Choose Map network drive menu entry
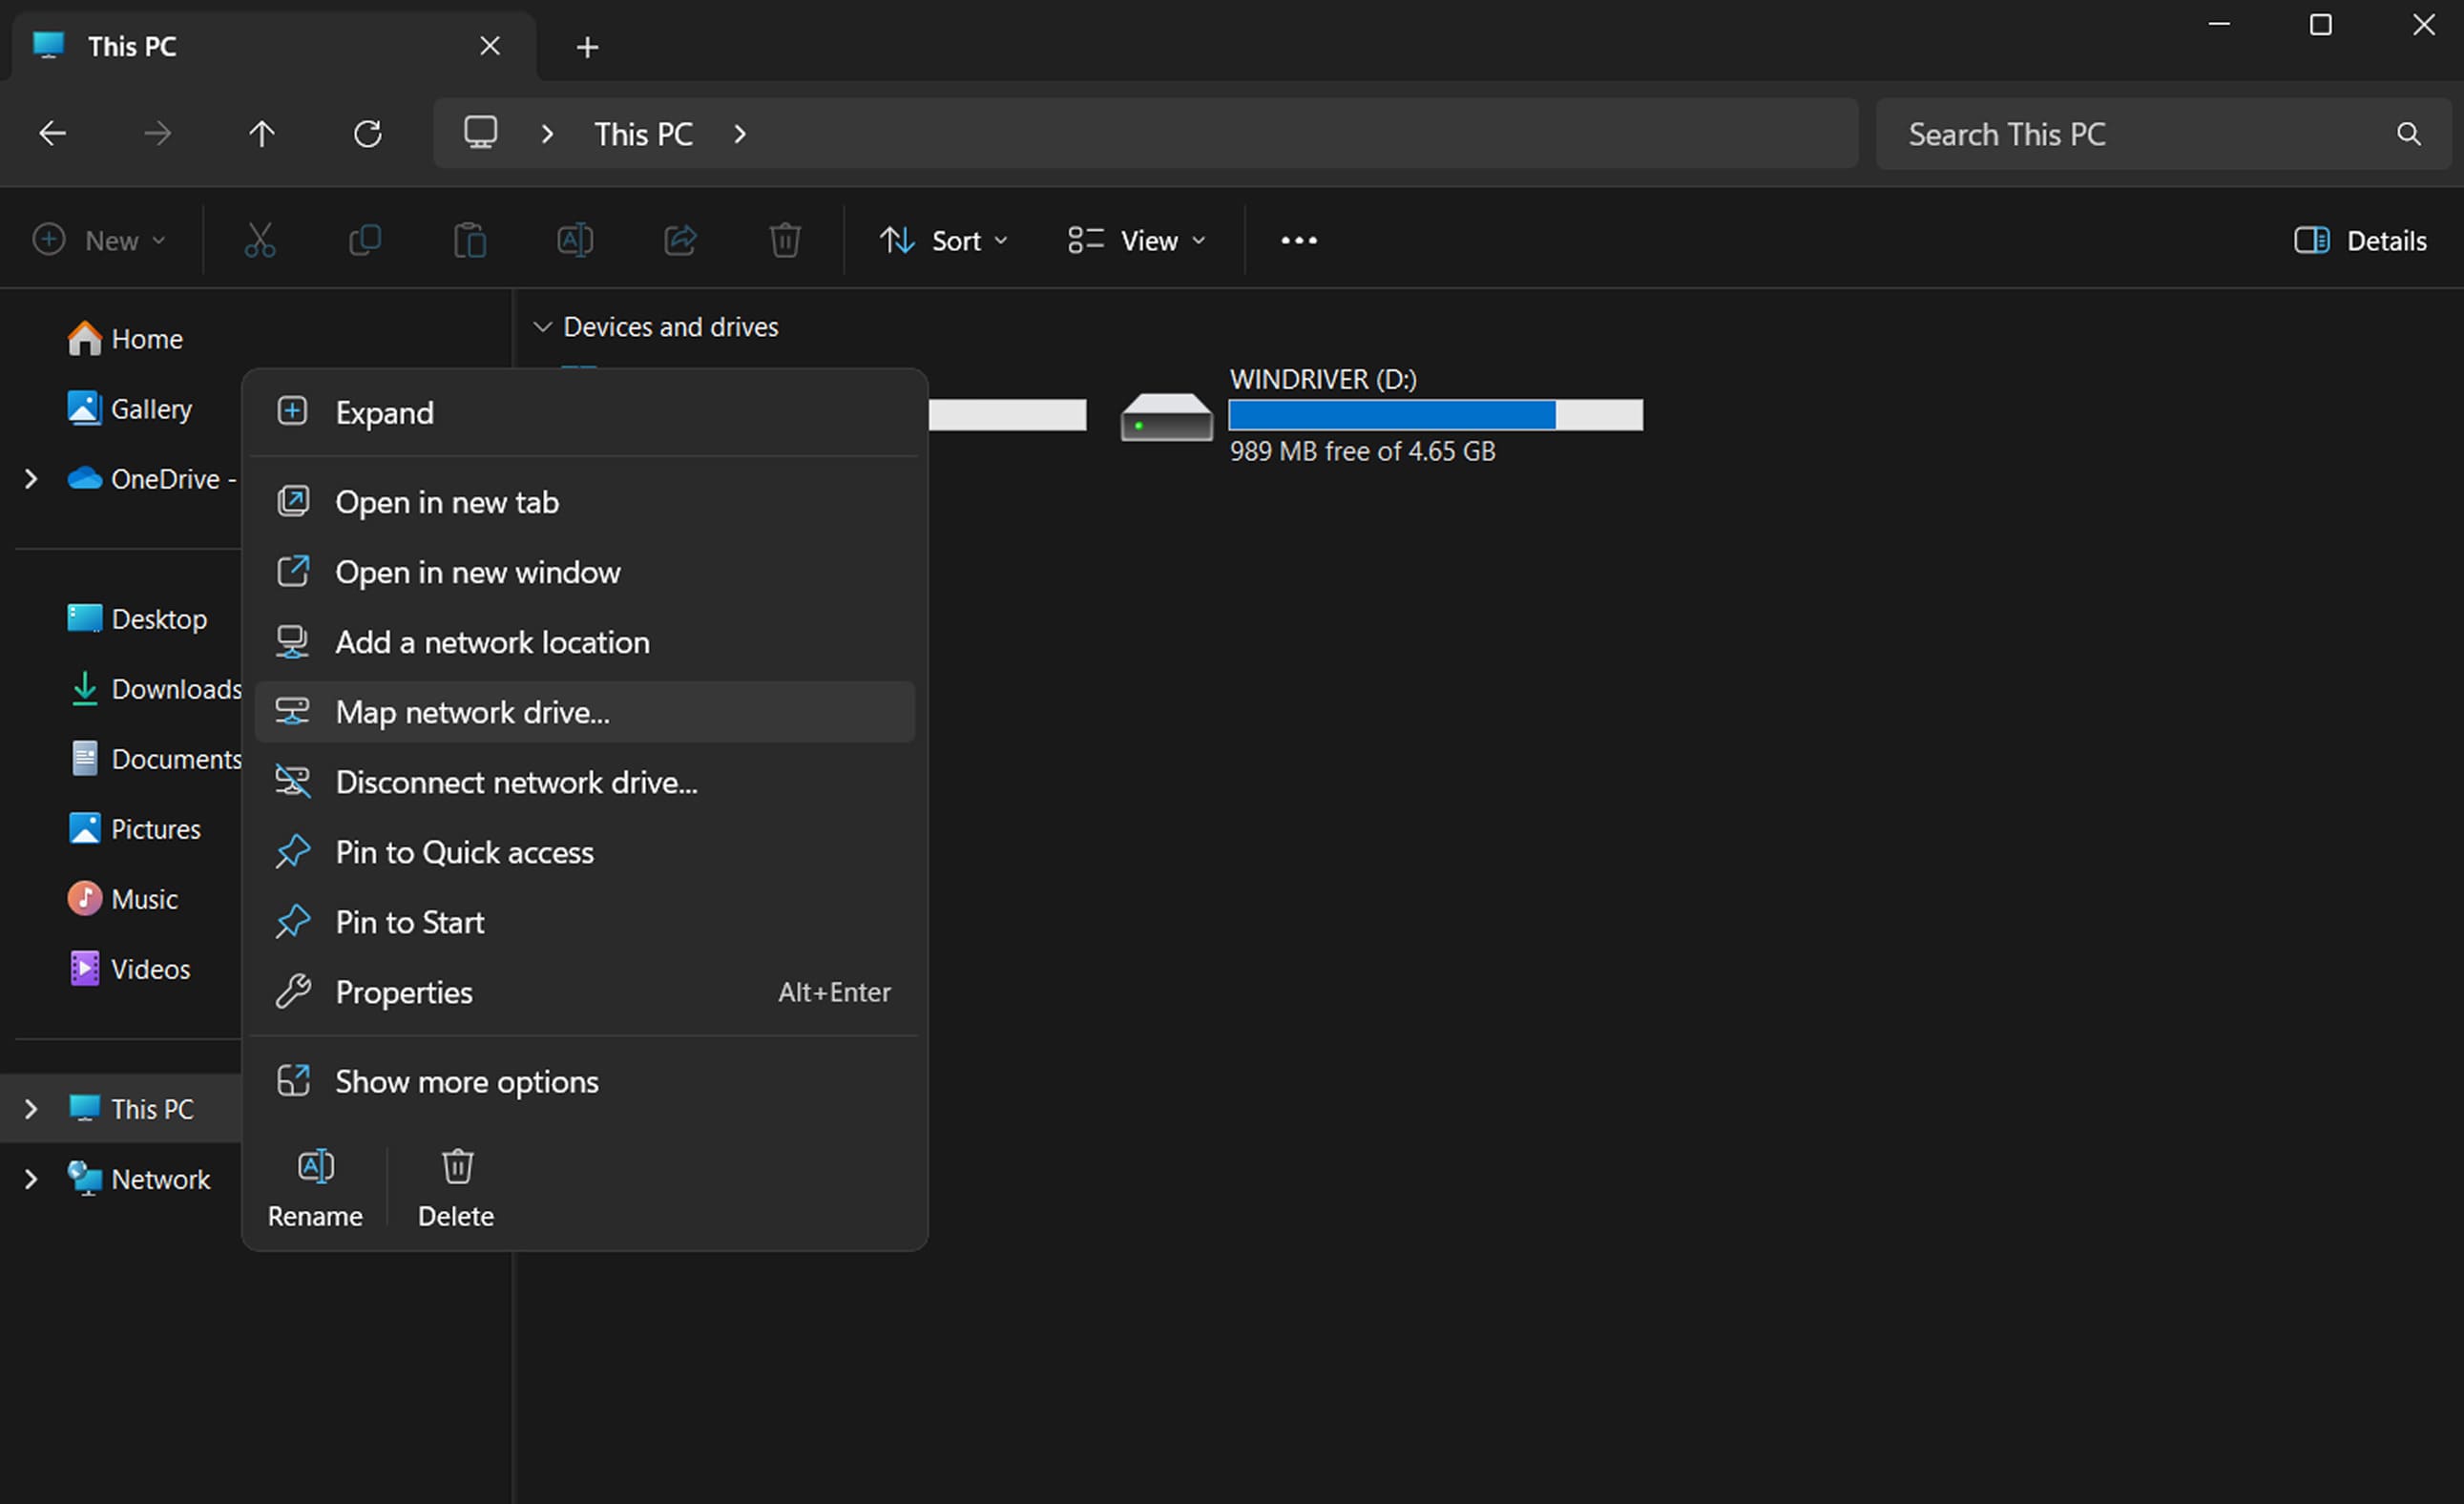The height and width of the screenshot is (1504, 2464). [472, 712]
